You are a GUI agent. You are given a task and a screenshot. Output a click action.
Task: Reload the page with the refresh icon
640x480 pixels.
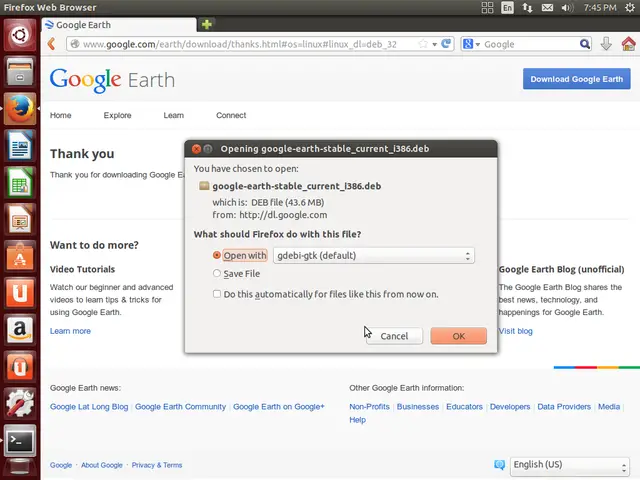446,44
